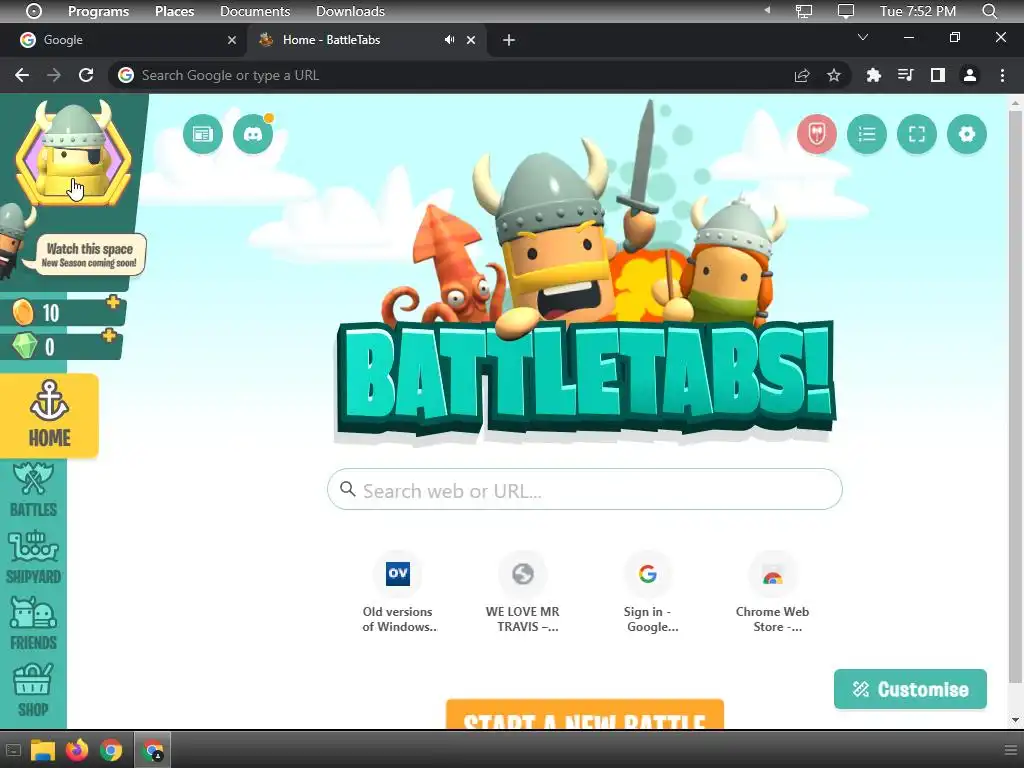Open Chrome Web Store shortcut

click(x=772, y=593)
